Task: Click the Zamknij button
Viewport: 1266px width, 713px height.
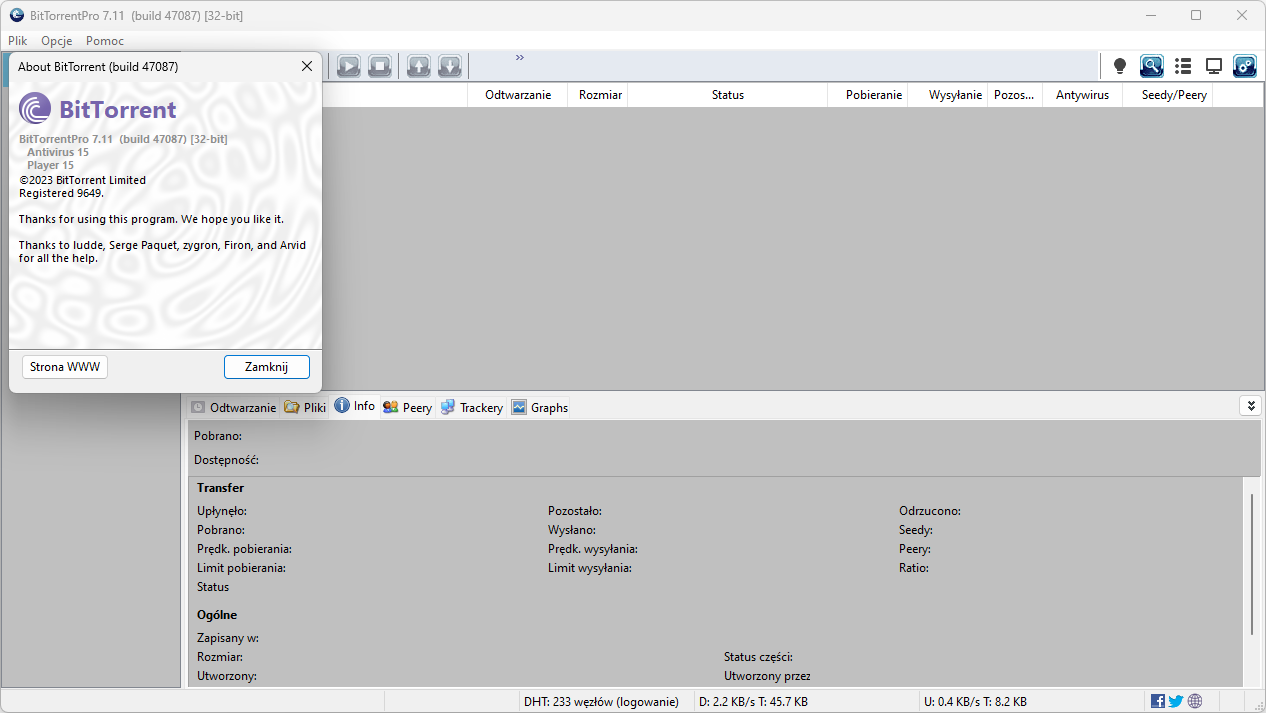Action: pos(267,367)
